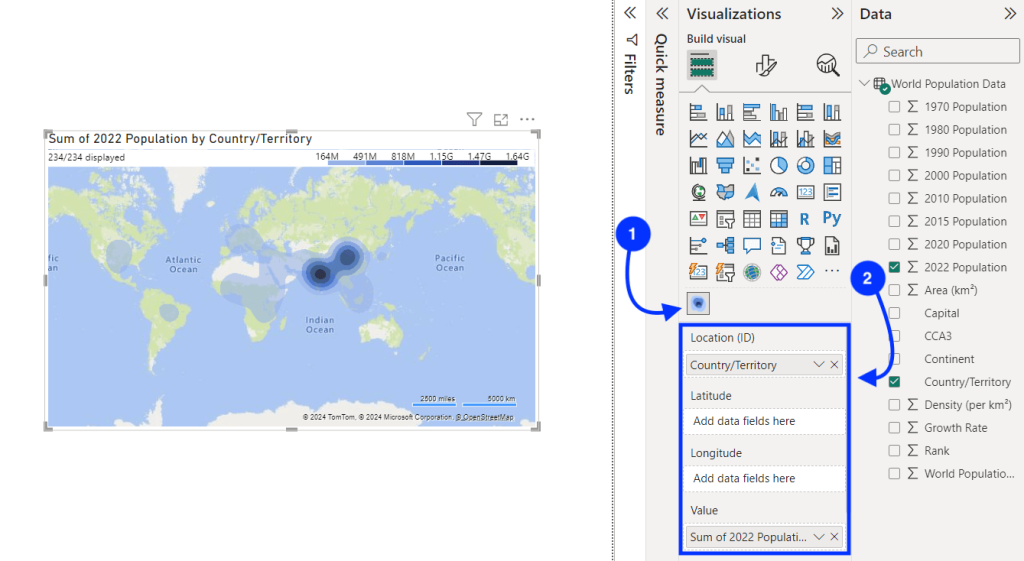Select the Clustered bar chart visual
This screenshot has height=561, width=1024.
tap(752, 112)
